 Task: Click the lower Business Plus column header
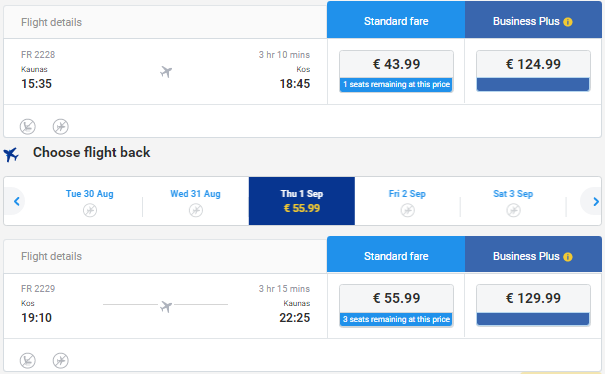[533, 254]
